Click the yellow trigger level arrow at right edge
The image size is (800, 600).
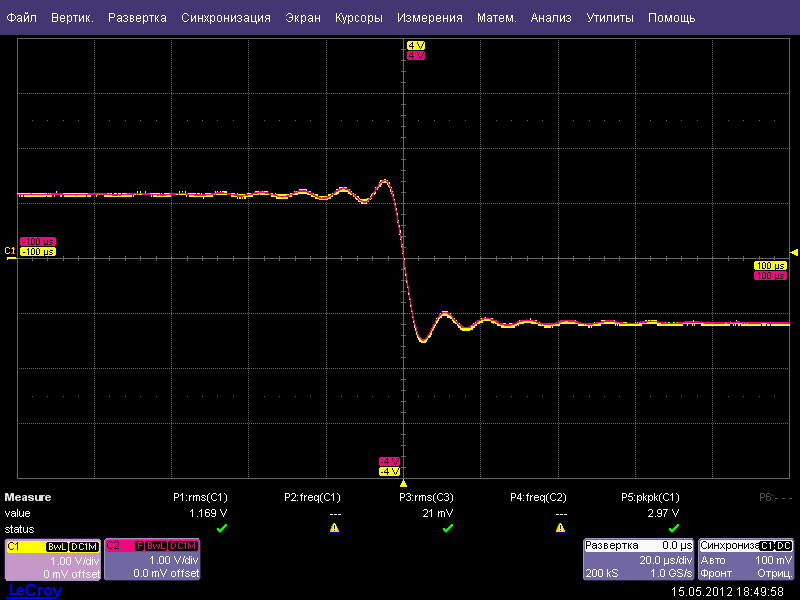(x=794, y=252)
